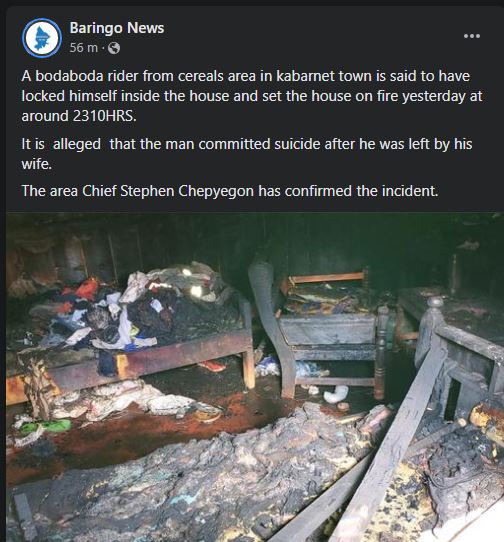Click the Baringo News page name
The height and width of the screenshot is (542, 504).
coord(117,28)
